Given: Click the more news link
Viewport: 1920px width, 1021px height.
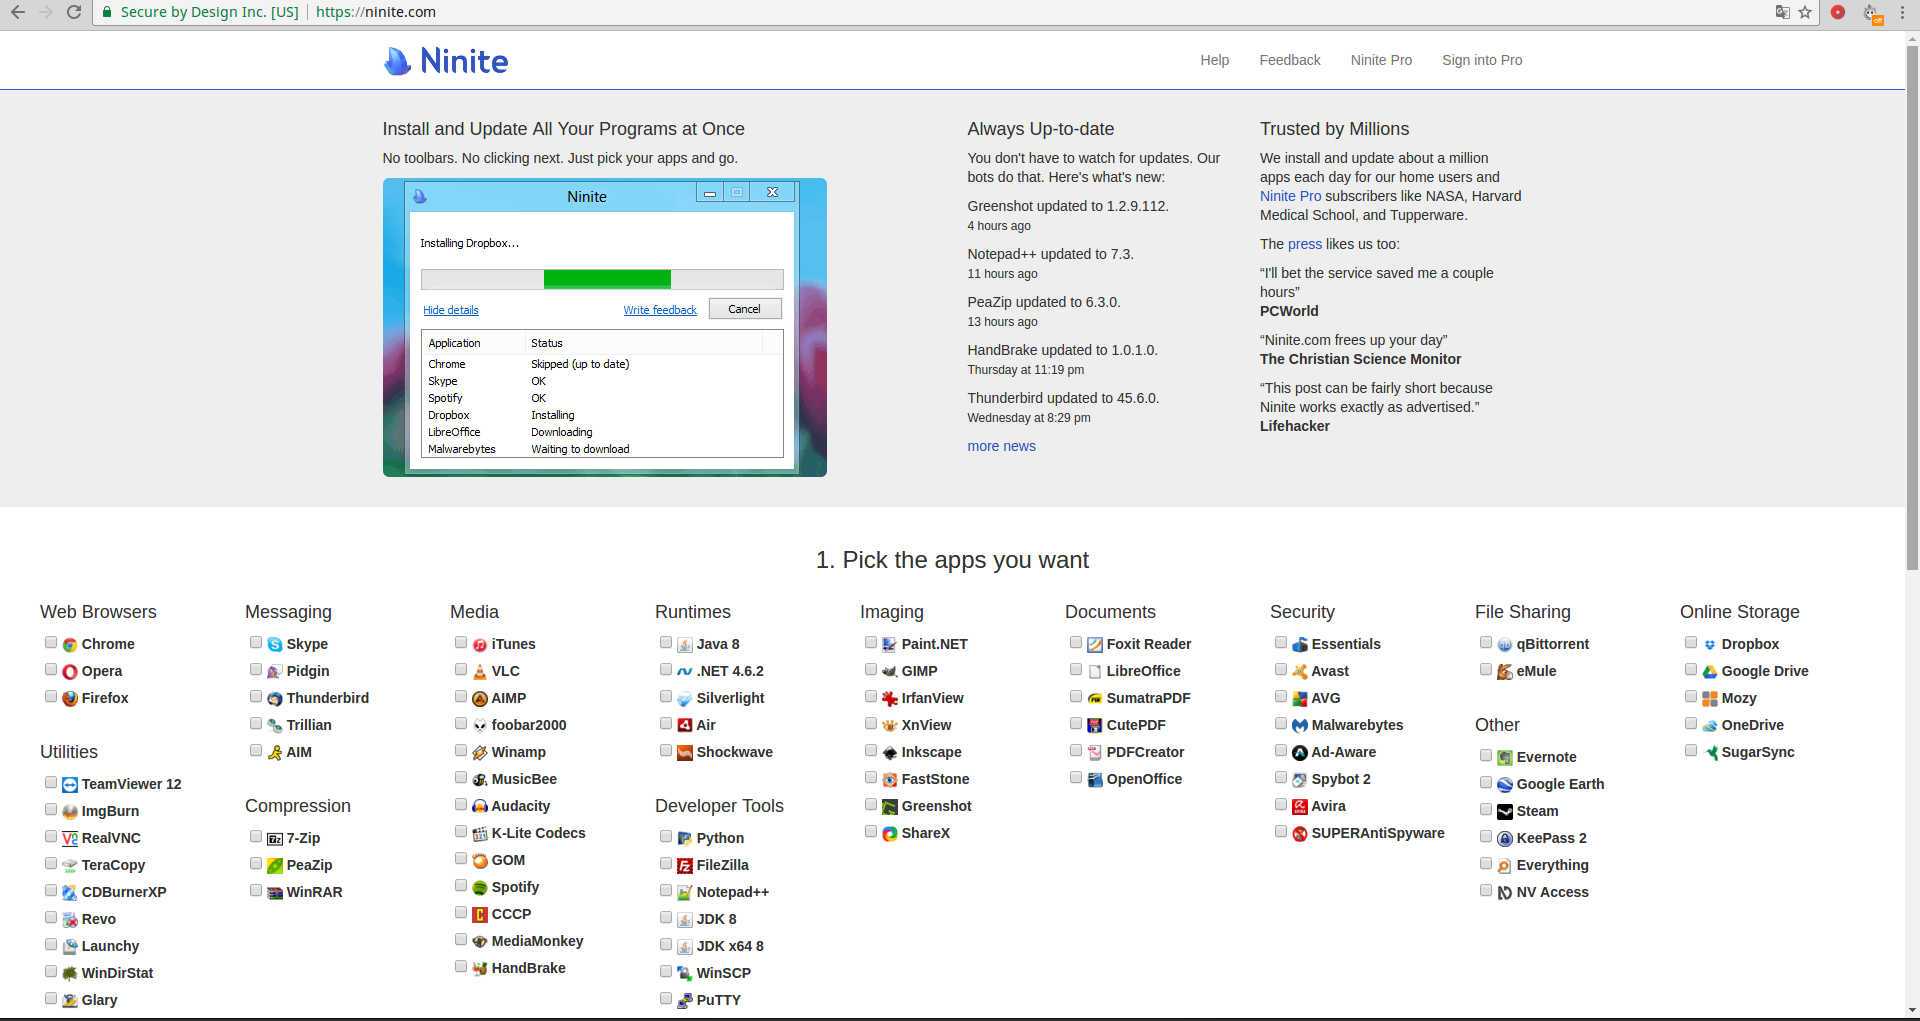Looking at the screenshot, I should pos(1001,446).
